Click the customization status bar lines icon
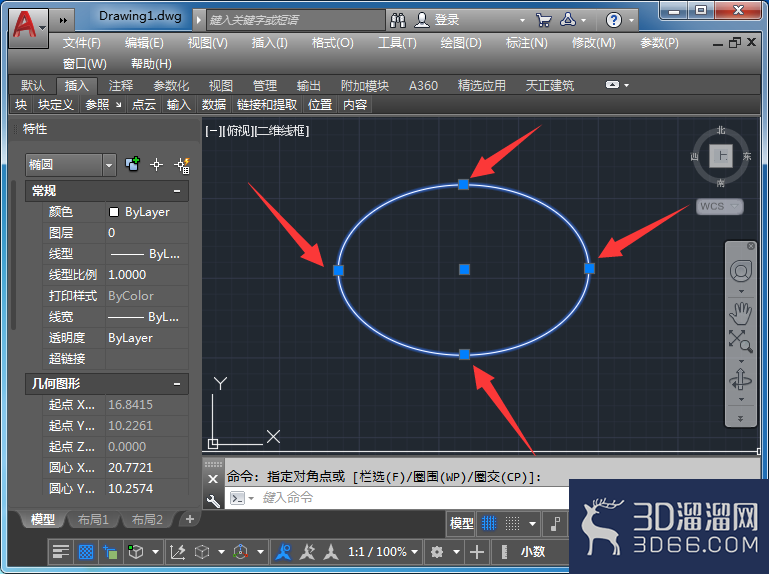Image resolution: width=769 pixels, height=574 pixels. (x=60, y=552)
